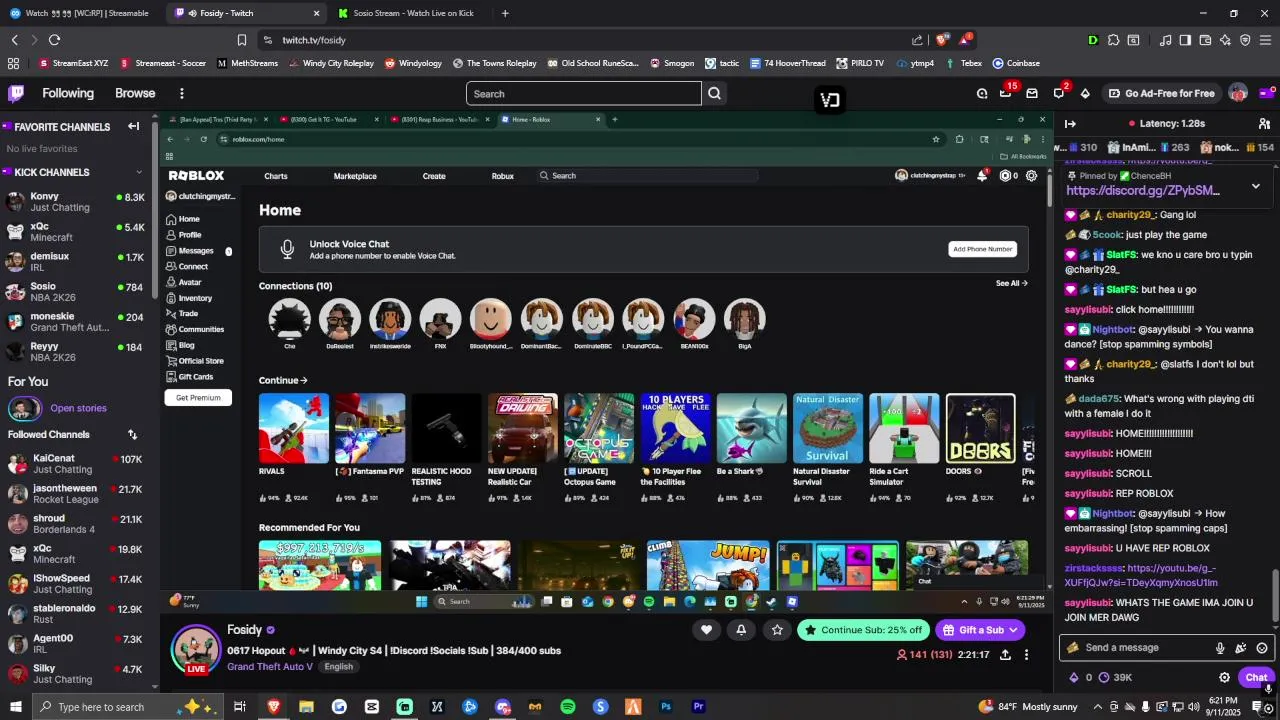This screenshot has width=1280, height=720.
Task: Open a new browser tab plus button
Action: click(x=505, y=13)
